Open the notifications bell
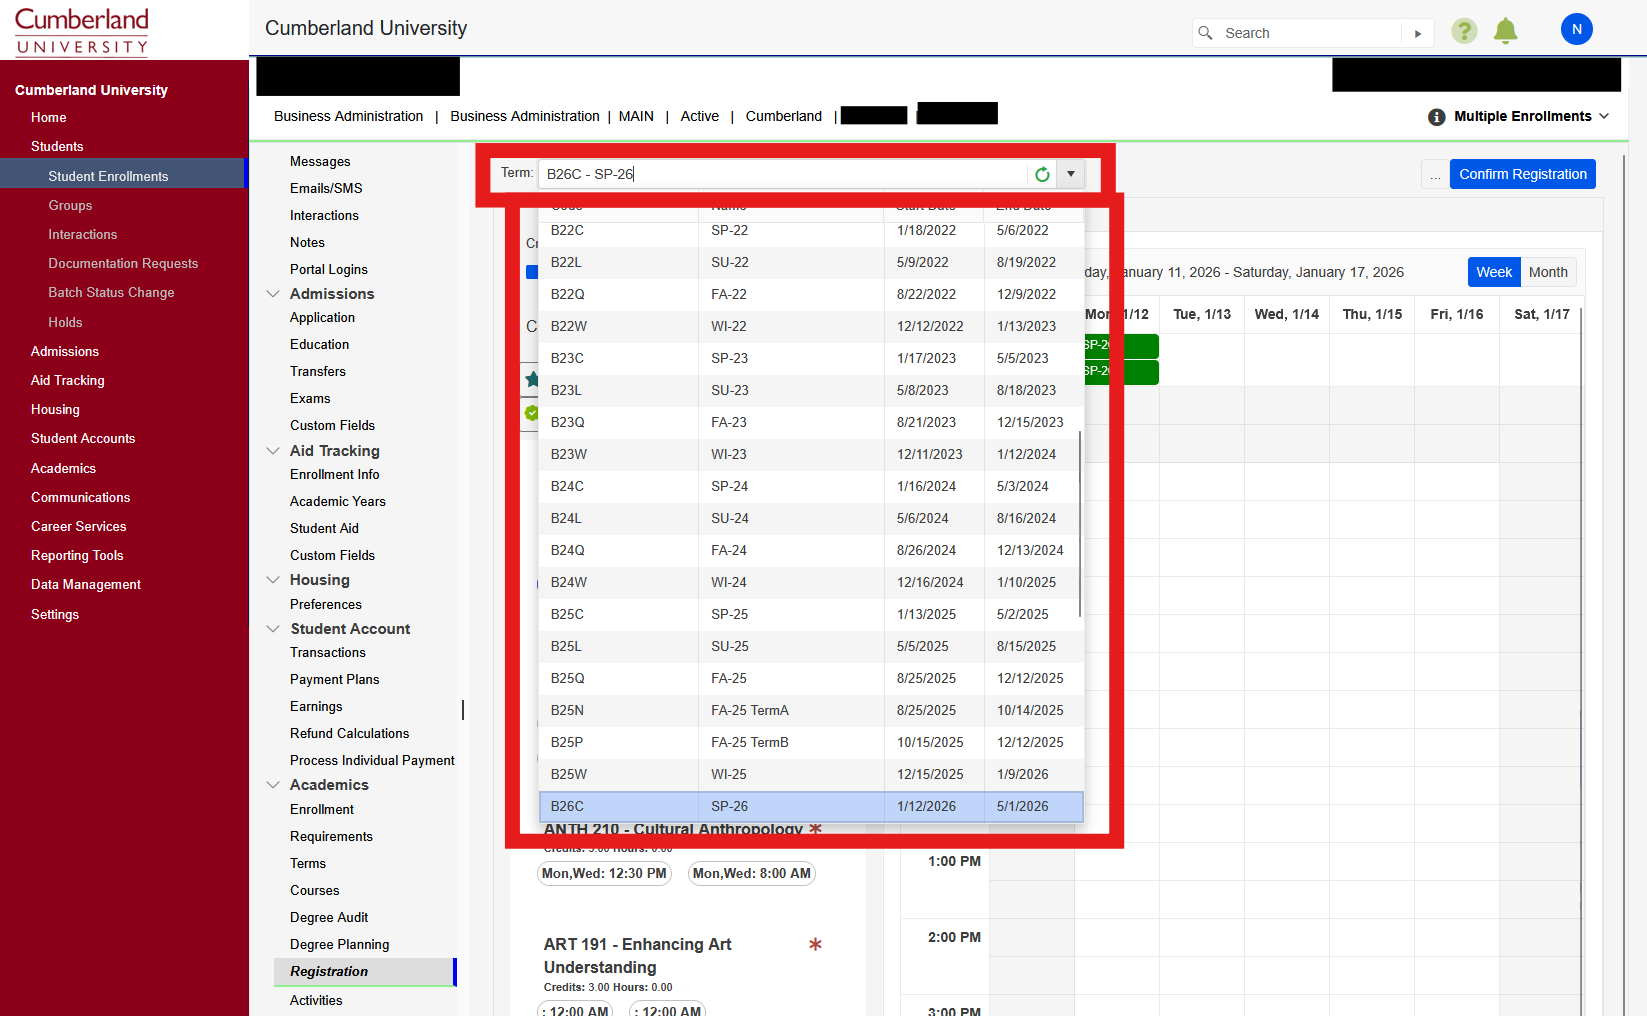1647x1016 pixels. [x=1505, y=31]
